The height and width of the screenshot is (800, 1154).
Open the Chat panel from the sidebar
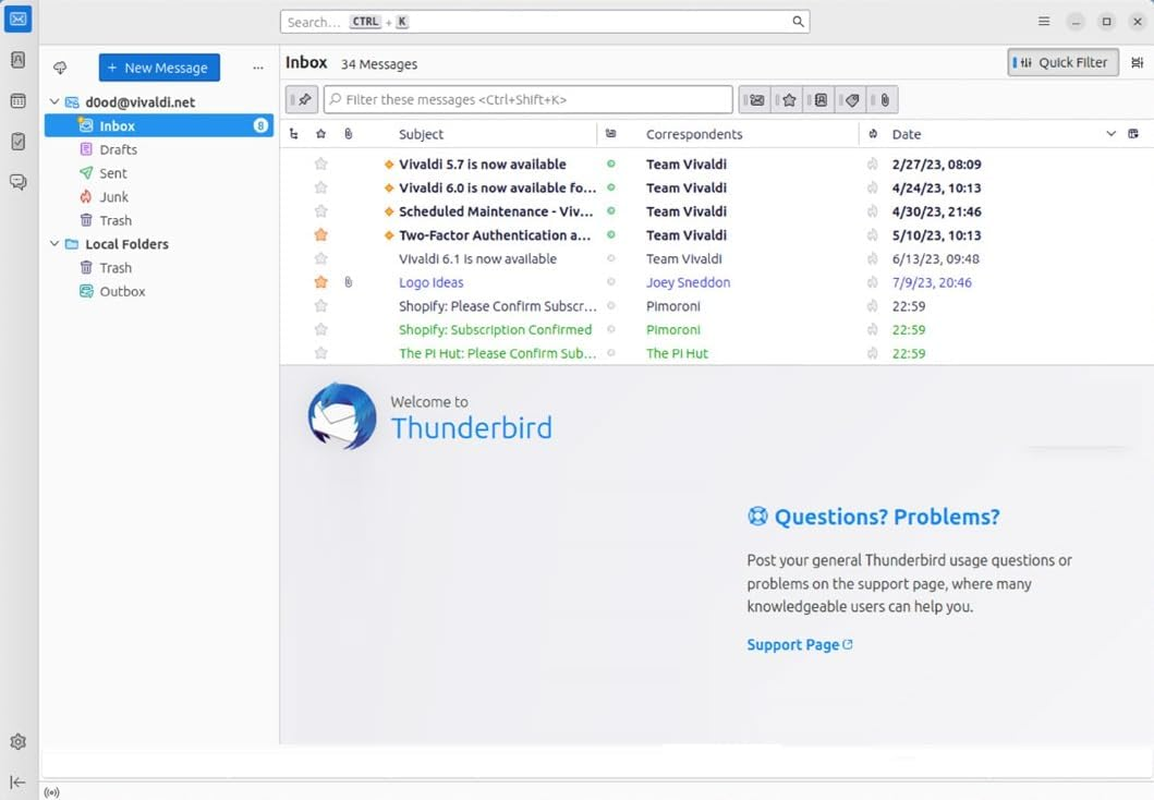(17, 182)
